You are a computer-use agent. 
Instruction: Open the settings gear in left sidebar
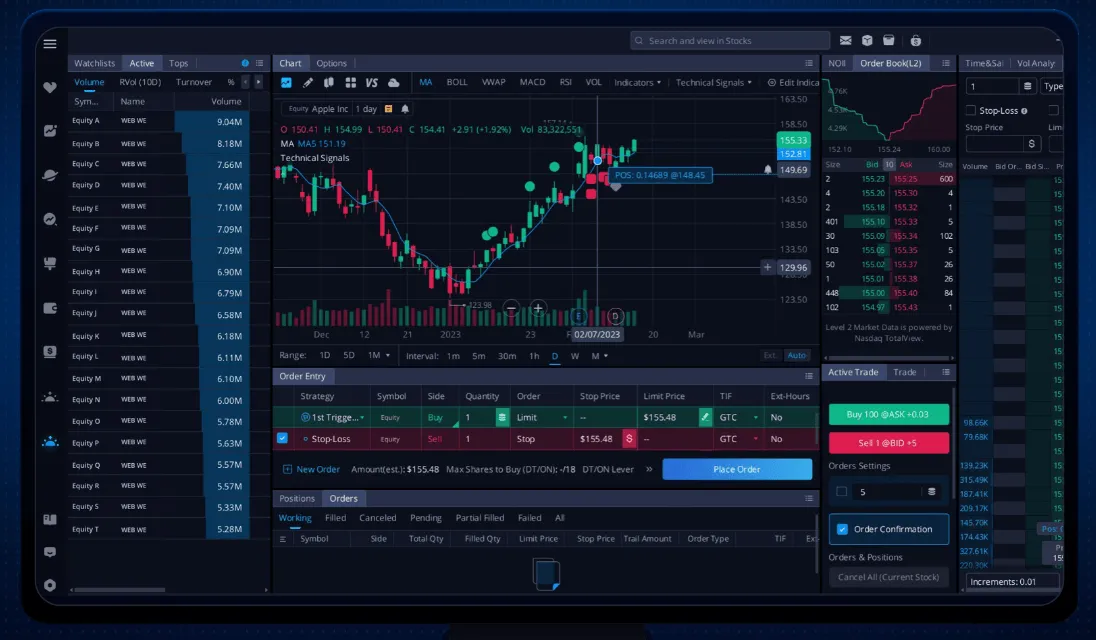pyautogui.click(x=50, y=585)
